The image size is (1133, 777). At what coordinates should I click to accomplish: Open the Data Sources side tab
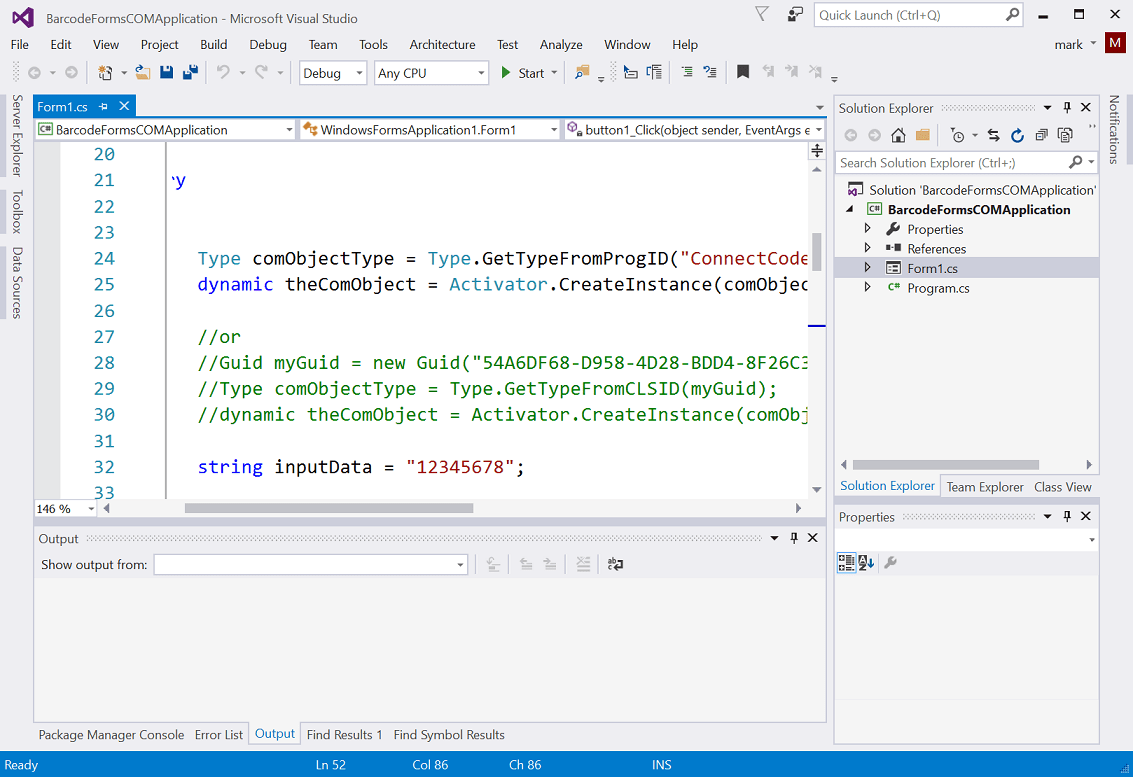17,283
